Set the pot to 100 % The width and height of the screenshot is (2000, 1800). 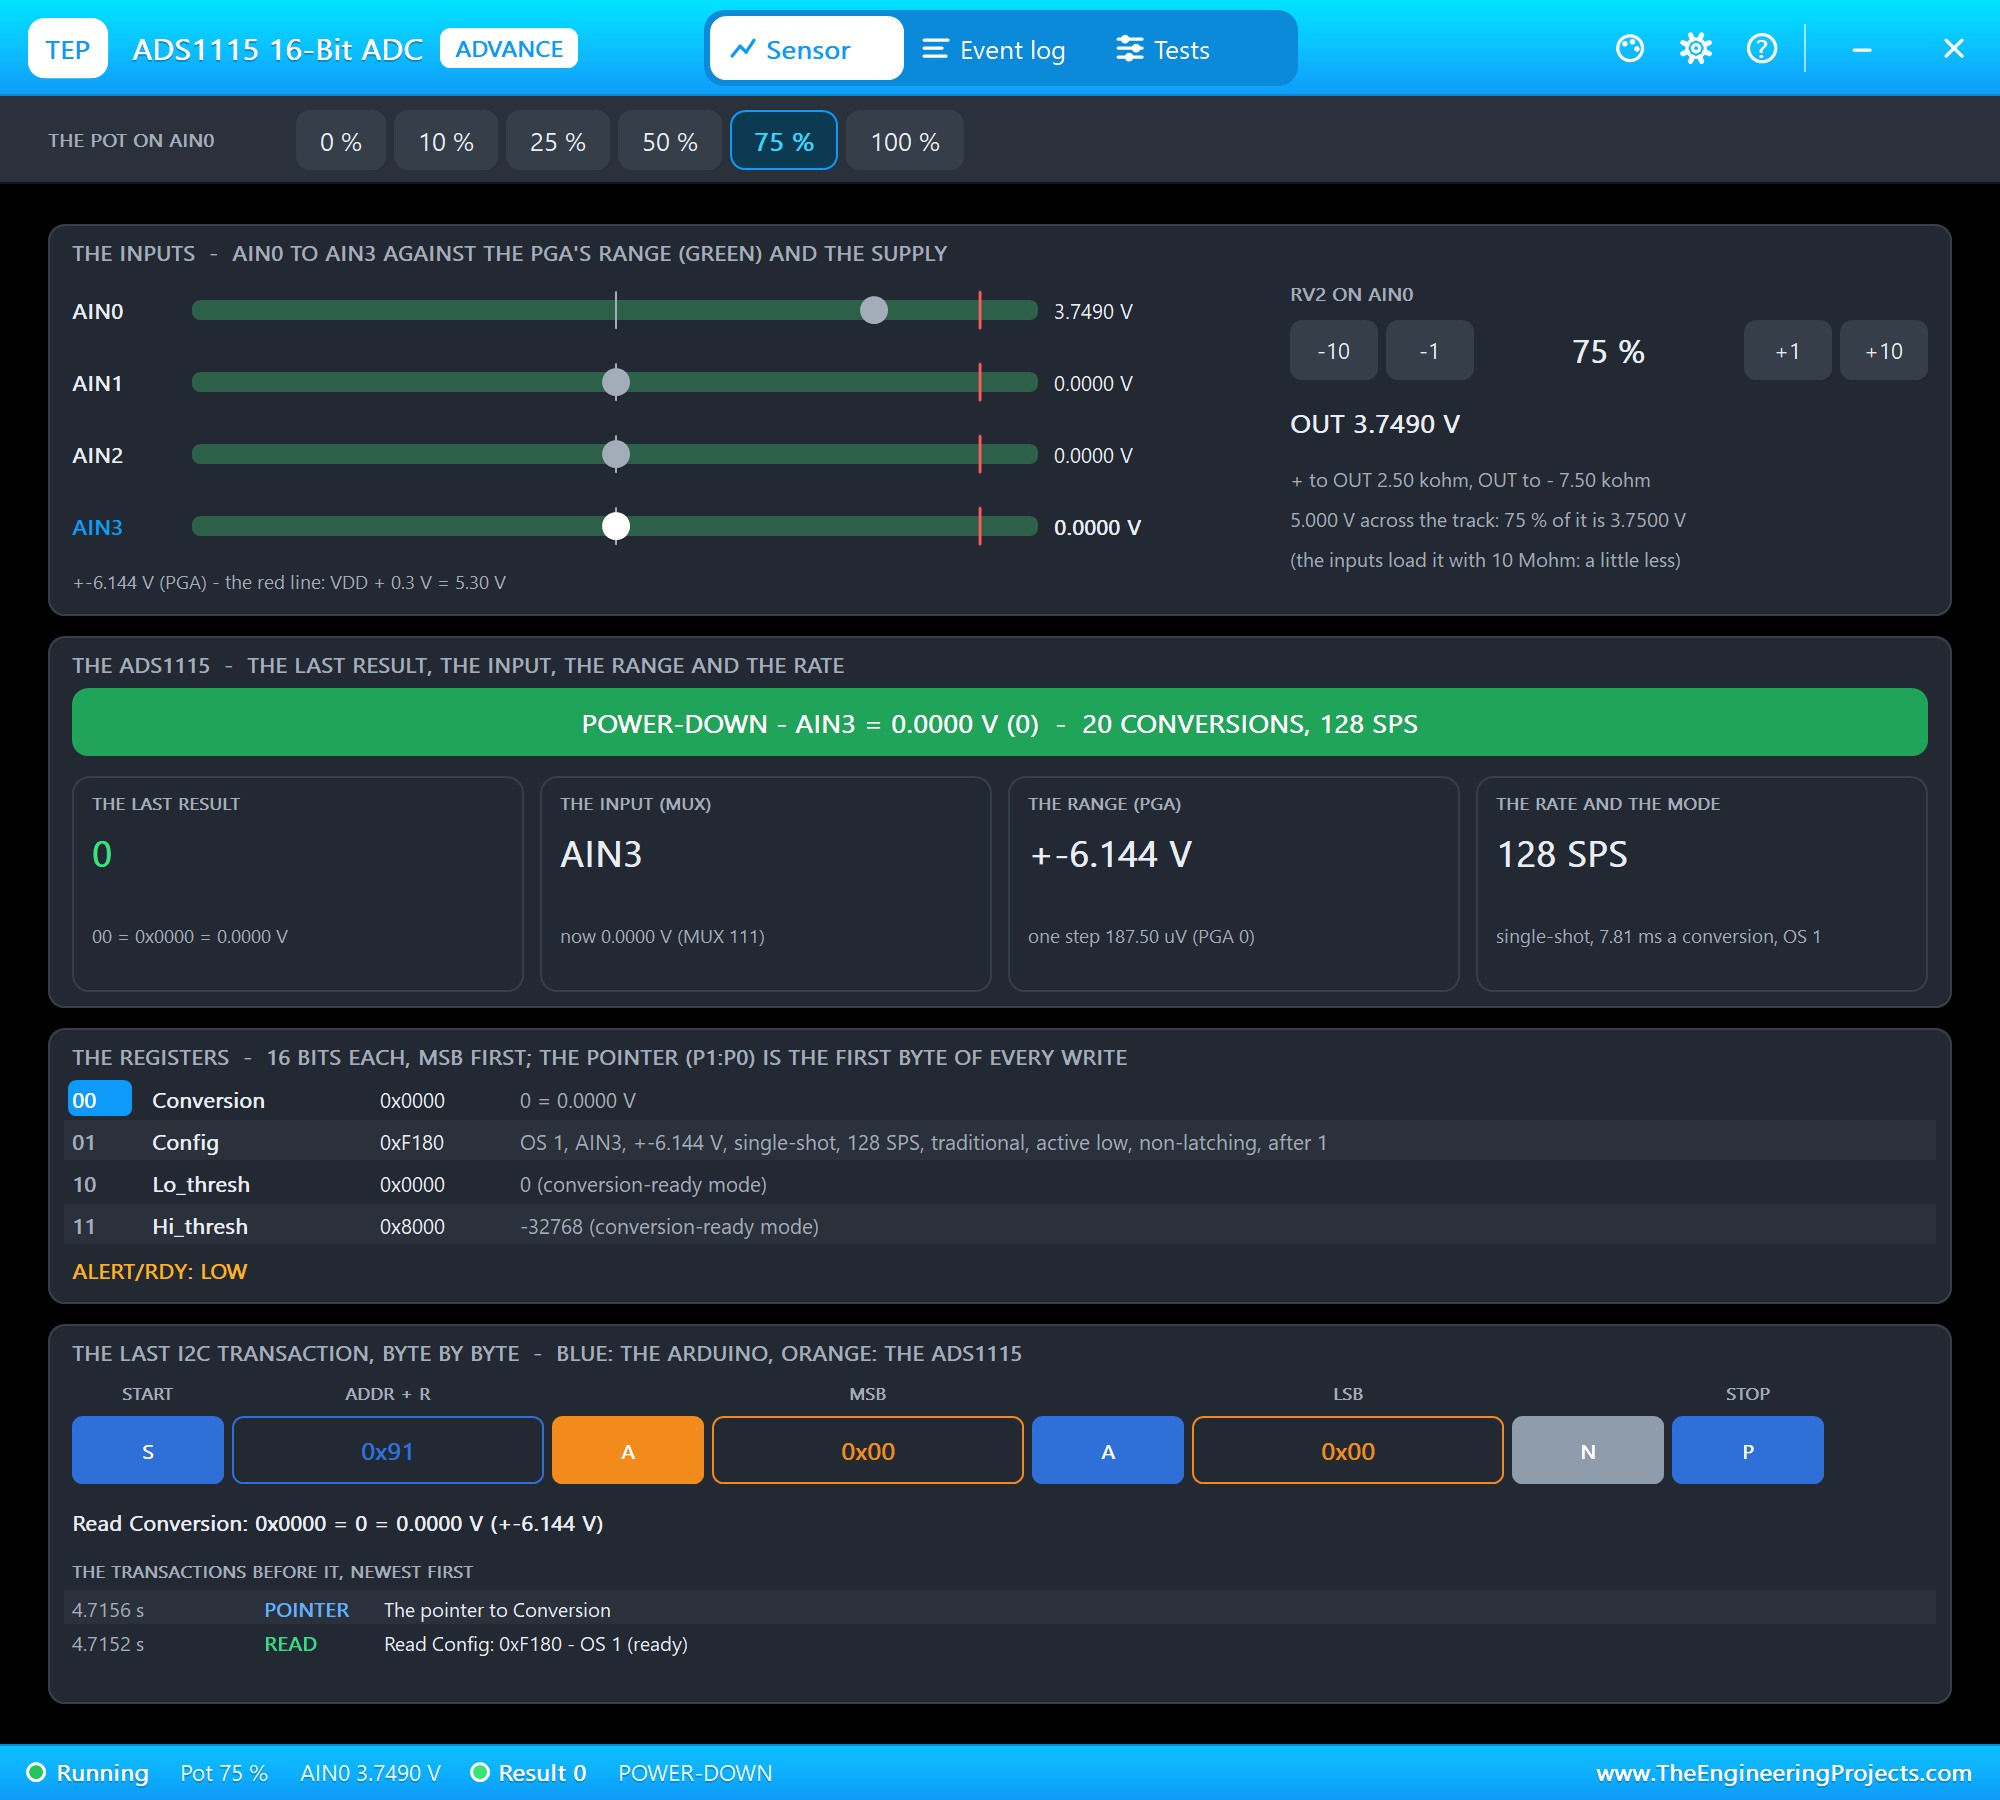tap(905, 141)
